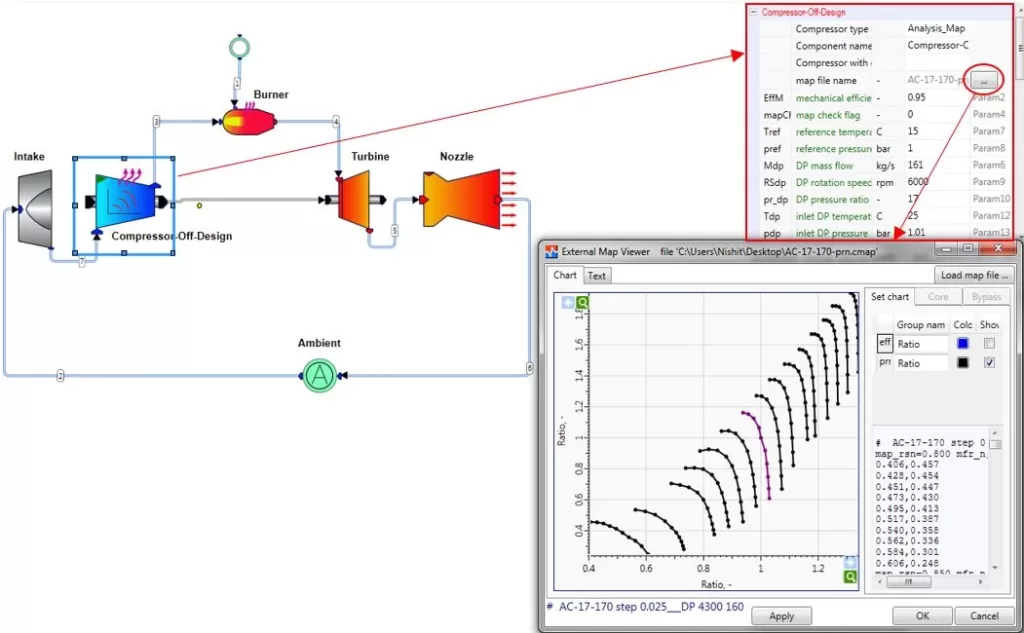
Task: Click reference pressure value 1
Action: tap(910, 148)
